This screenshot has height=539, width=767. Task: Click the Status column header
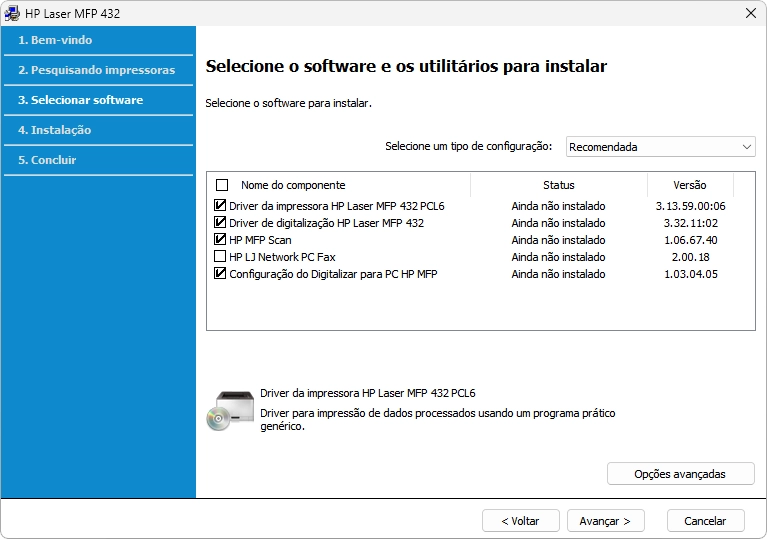coord(559,185)
